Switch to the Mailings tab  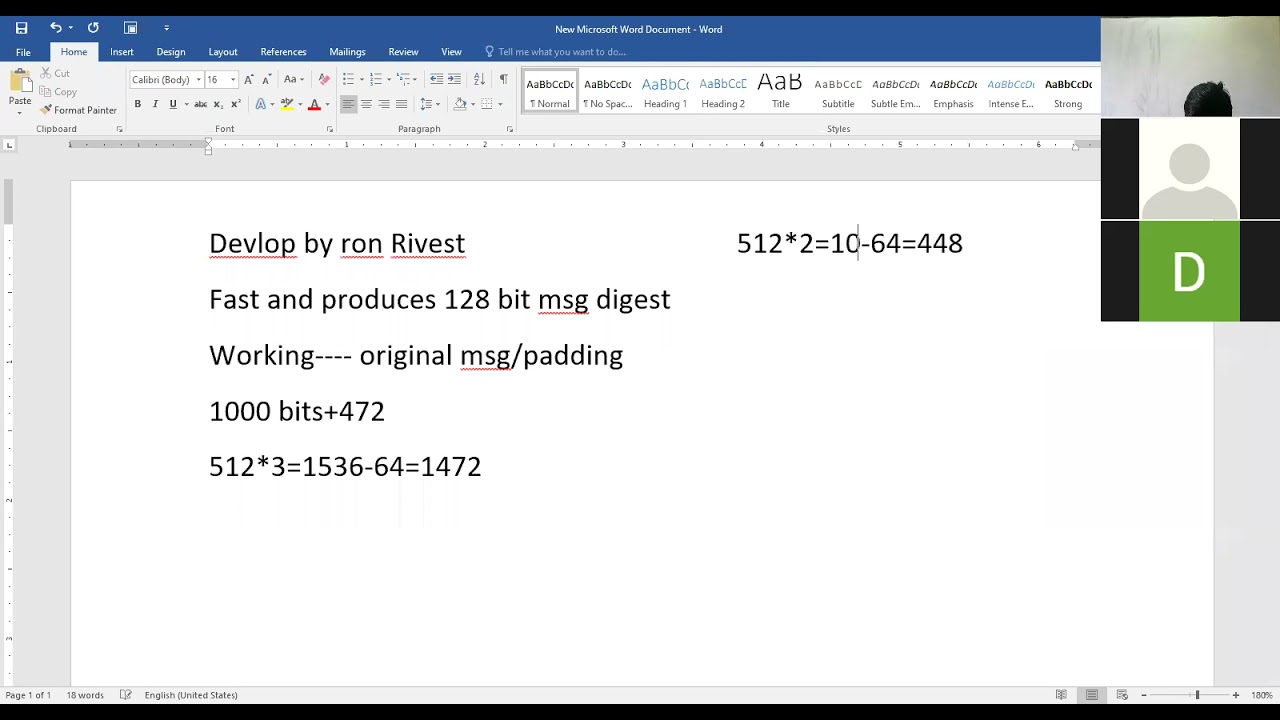click(348, 52)
